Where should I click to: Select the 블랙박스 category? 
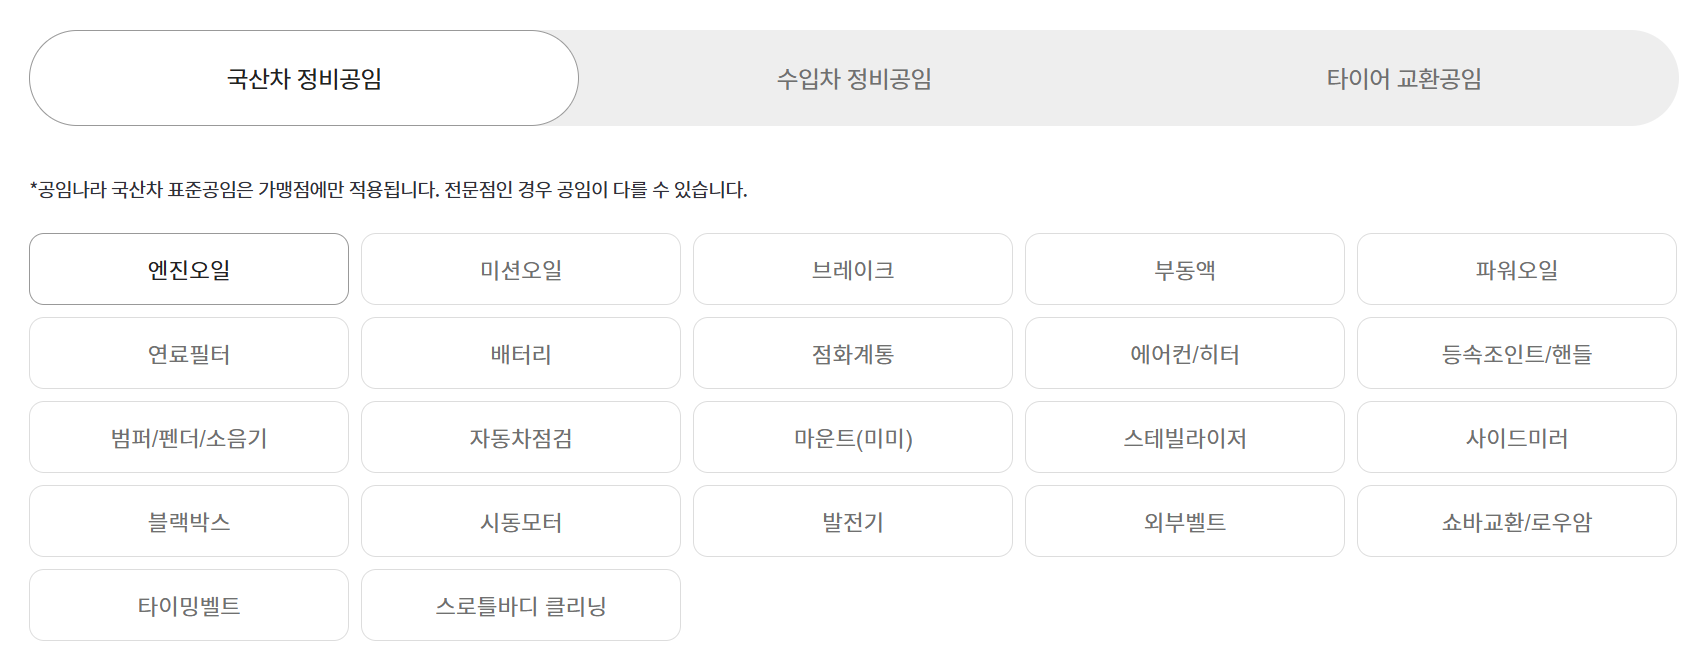click(188, 521)
